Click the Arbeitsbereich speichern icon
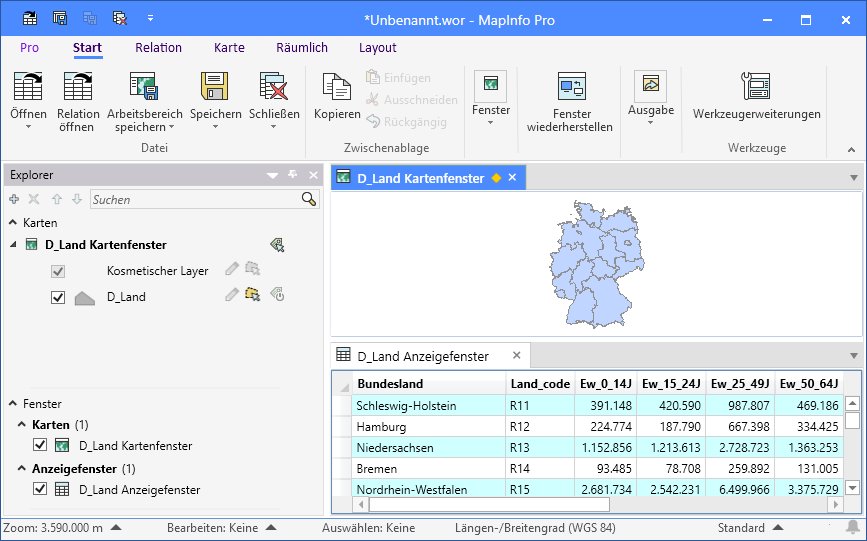 pyautogui.click(x=144, y=86)
